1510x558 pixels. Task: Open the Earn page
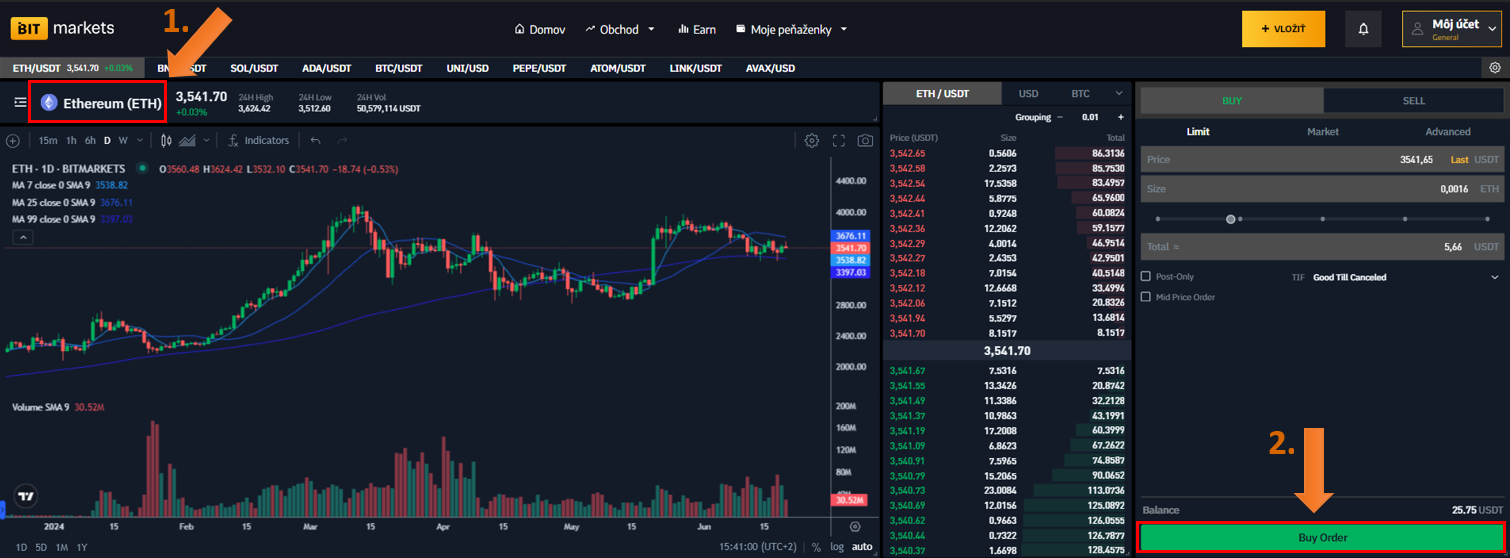tap(697, 29)
